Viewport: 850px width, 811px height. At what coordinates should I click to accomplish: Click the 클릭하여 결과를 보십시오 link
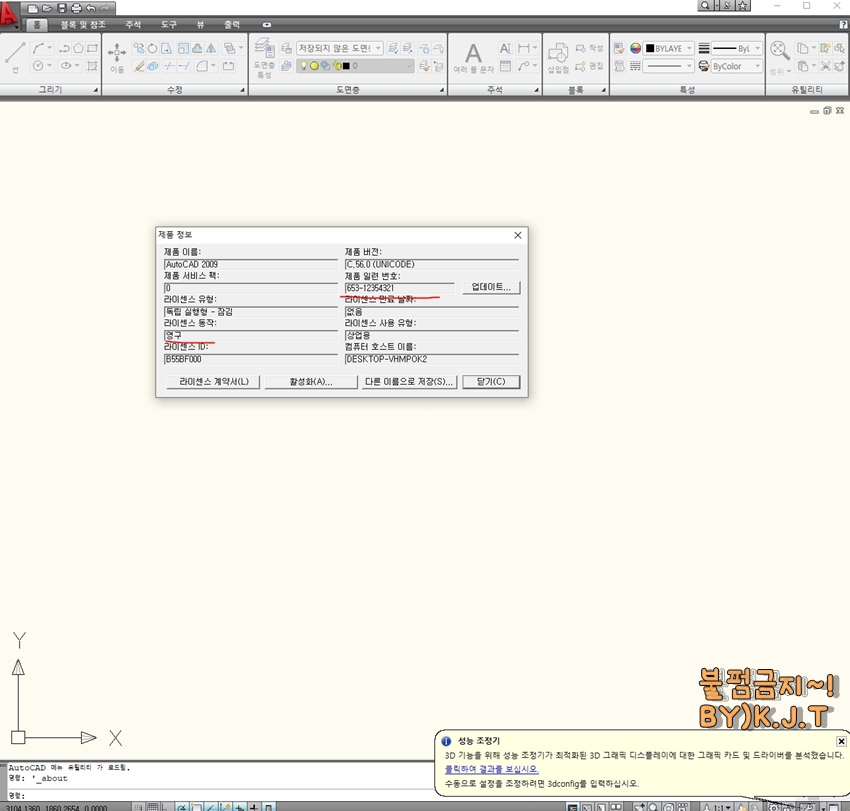coord(491,769)
